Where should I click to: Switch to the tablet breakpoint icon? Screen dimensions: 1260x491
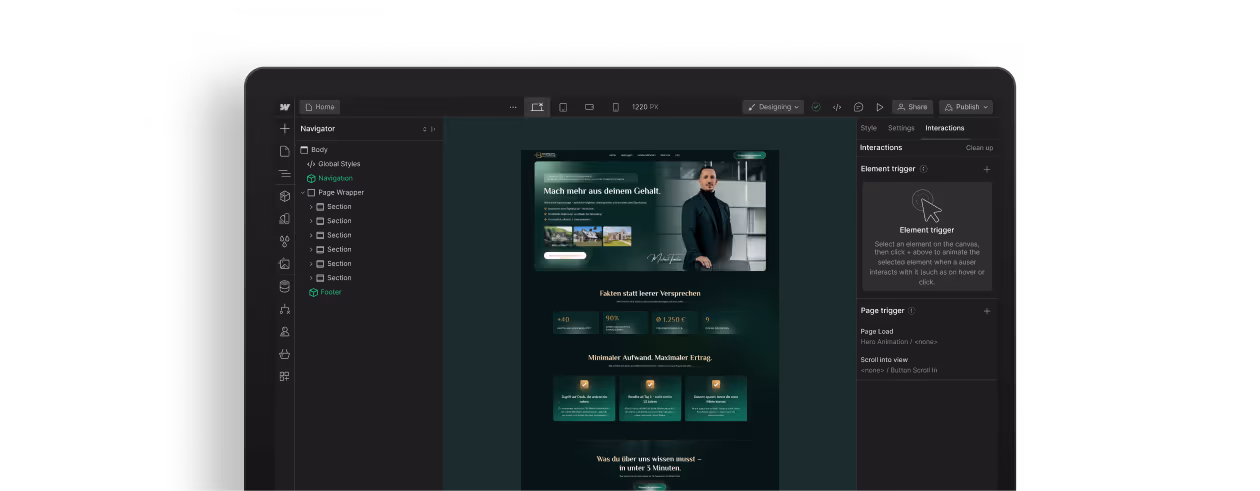pos(563,107)
